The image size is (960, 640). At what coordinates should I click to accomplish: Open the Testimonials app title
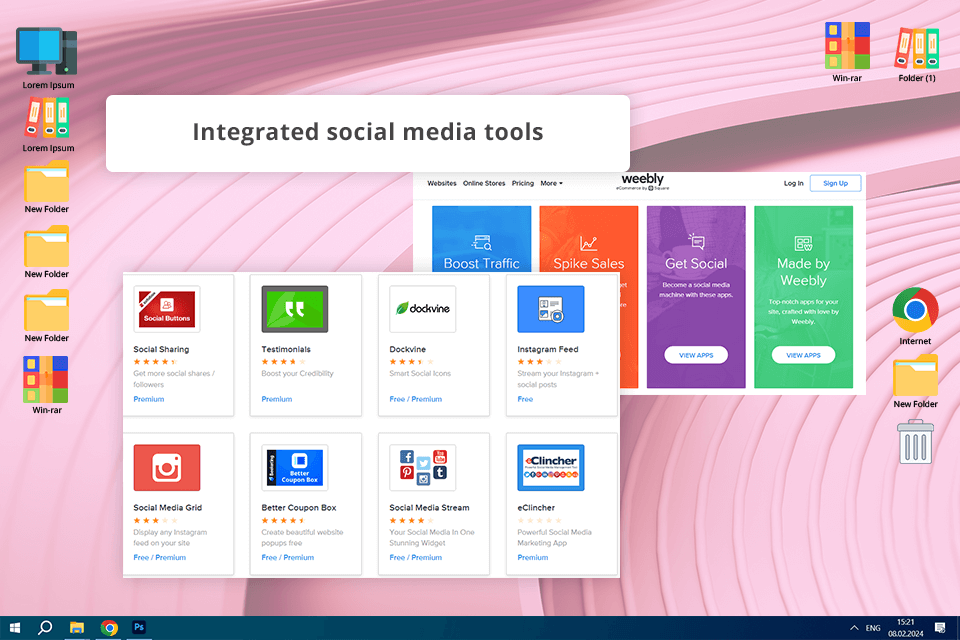coord(286,349)
